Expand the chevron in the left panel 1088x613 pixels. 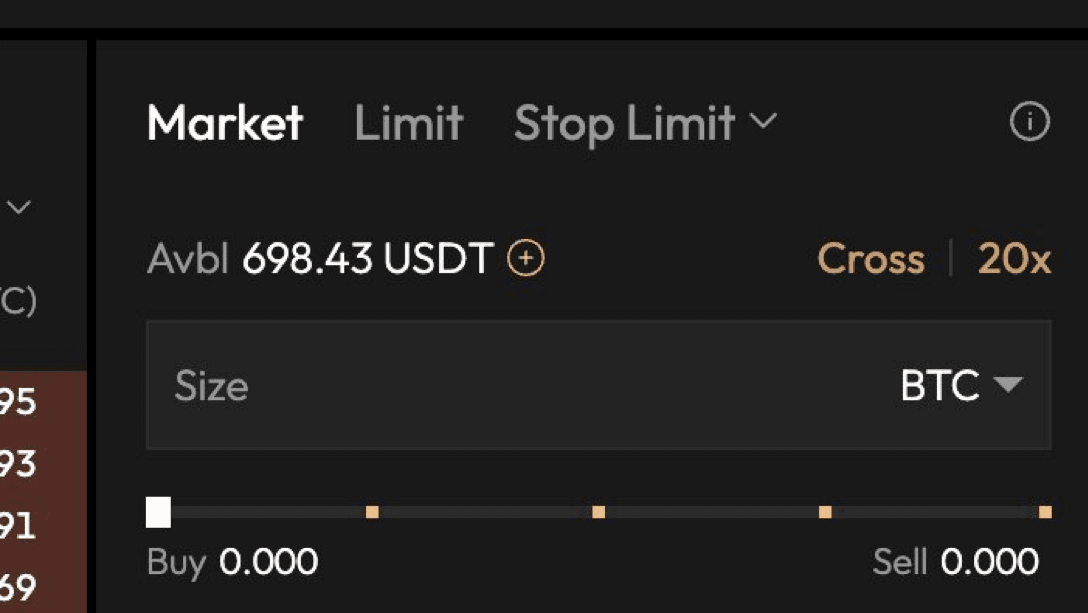pyautogui.click(x=19, y=207)
